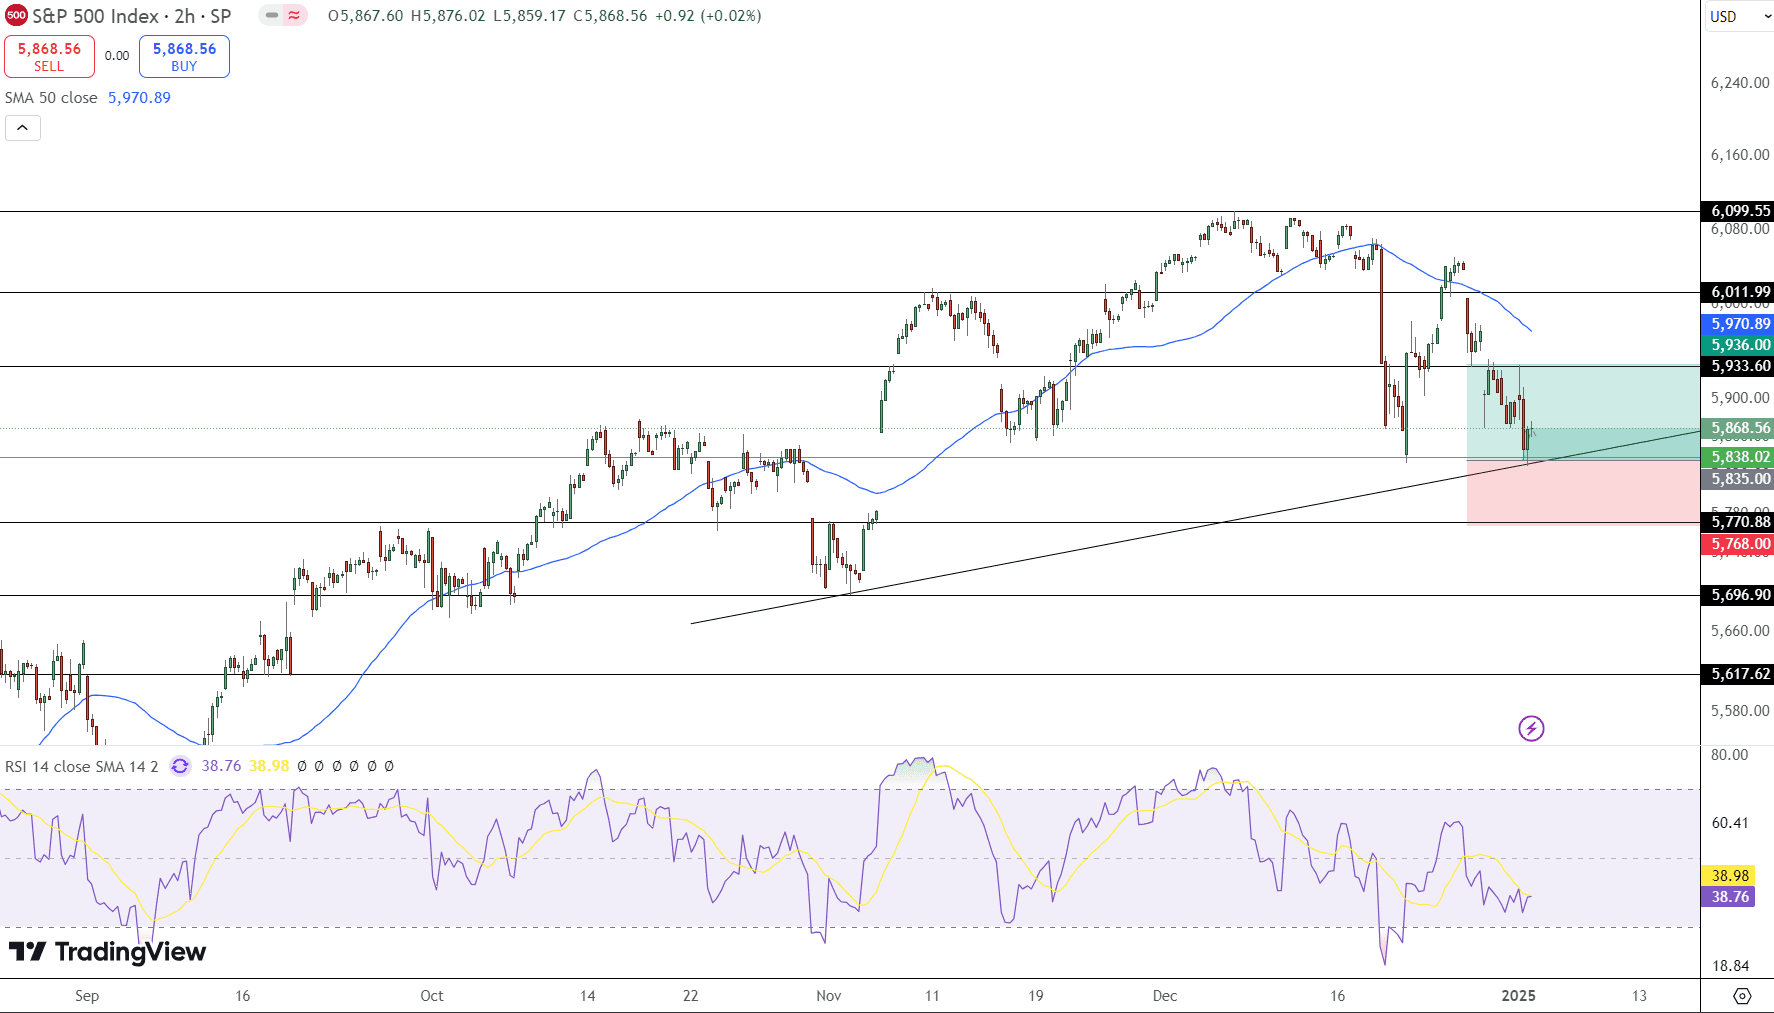Screen dimensions: 1774x1013
Task: Click the 5,696.90 price level label
Action: tap(1738, 595)
